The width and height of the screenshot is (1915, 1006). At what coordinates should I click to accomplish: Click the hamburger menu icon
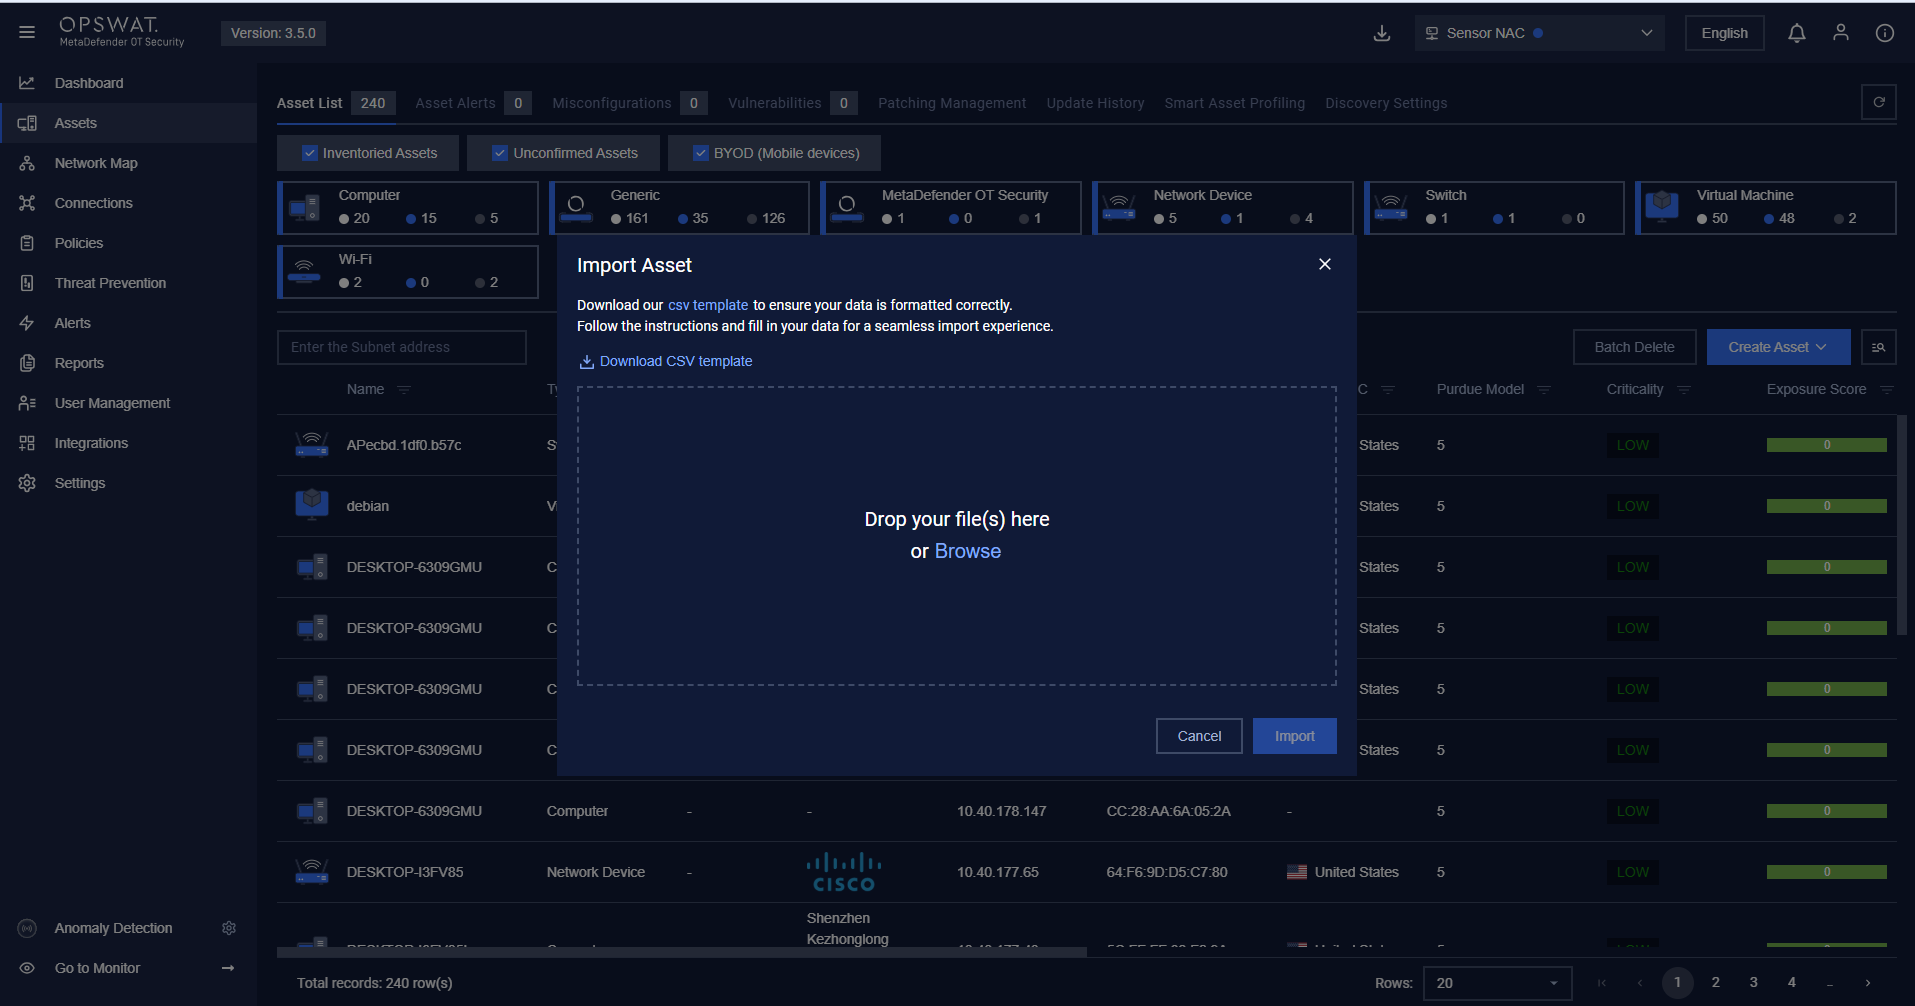[27, 33]
